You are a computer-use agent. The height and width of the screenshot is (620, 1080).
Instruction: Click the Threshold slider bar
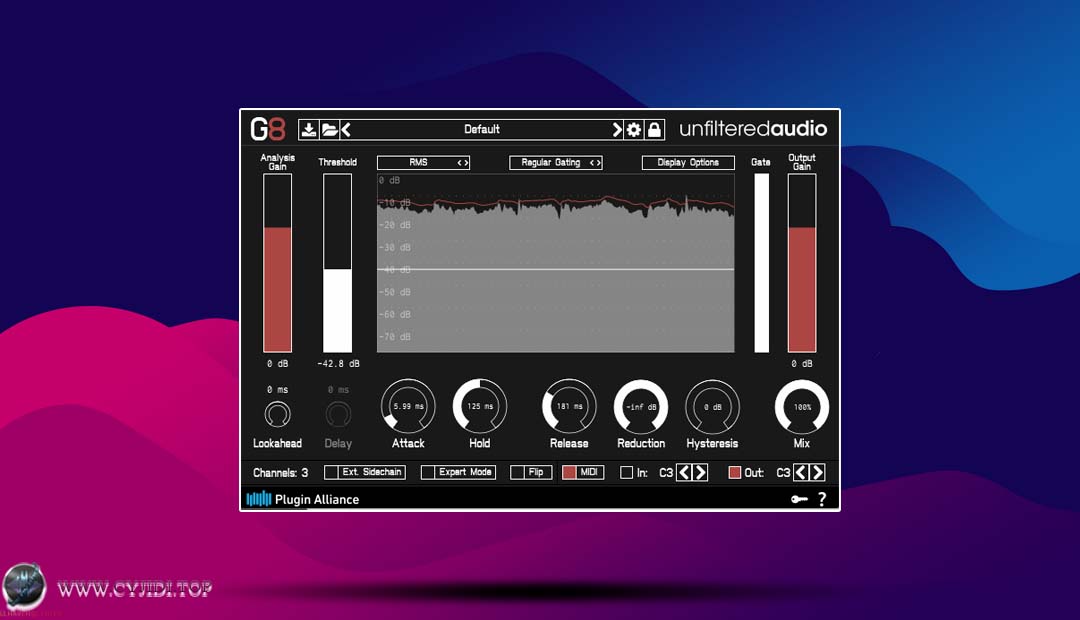click(x=338, y=263)
